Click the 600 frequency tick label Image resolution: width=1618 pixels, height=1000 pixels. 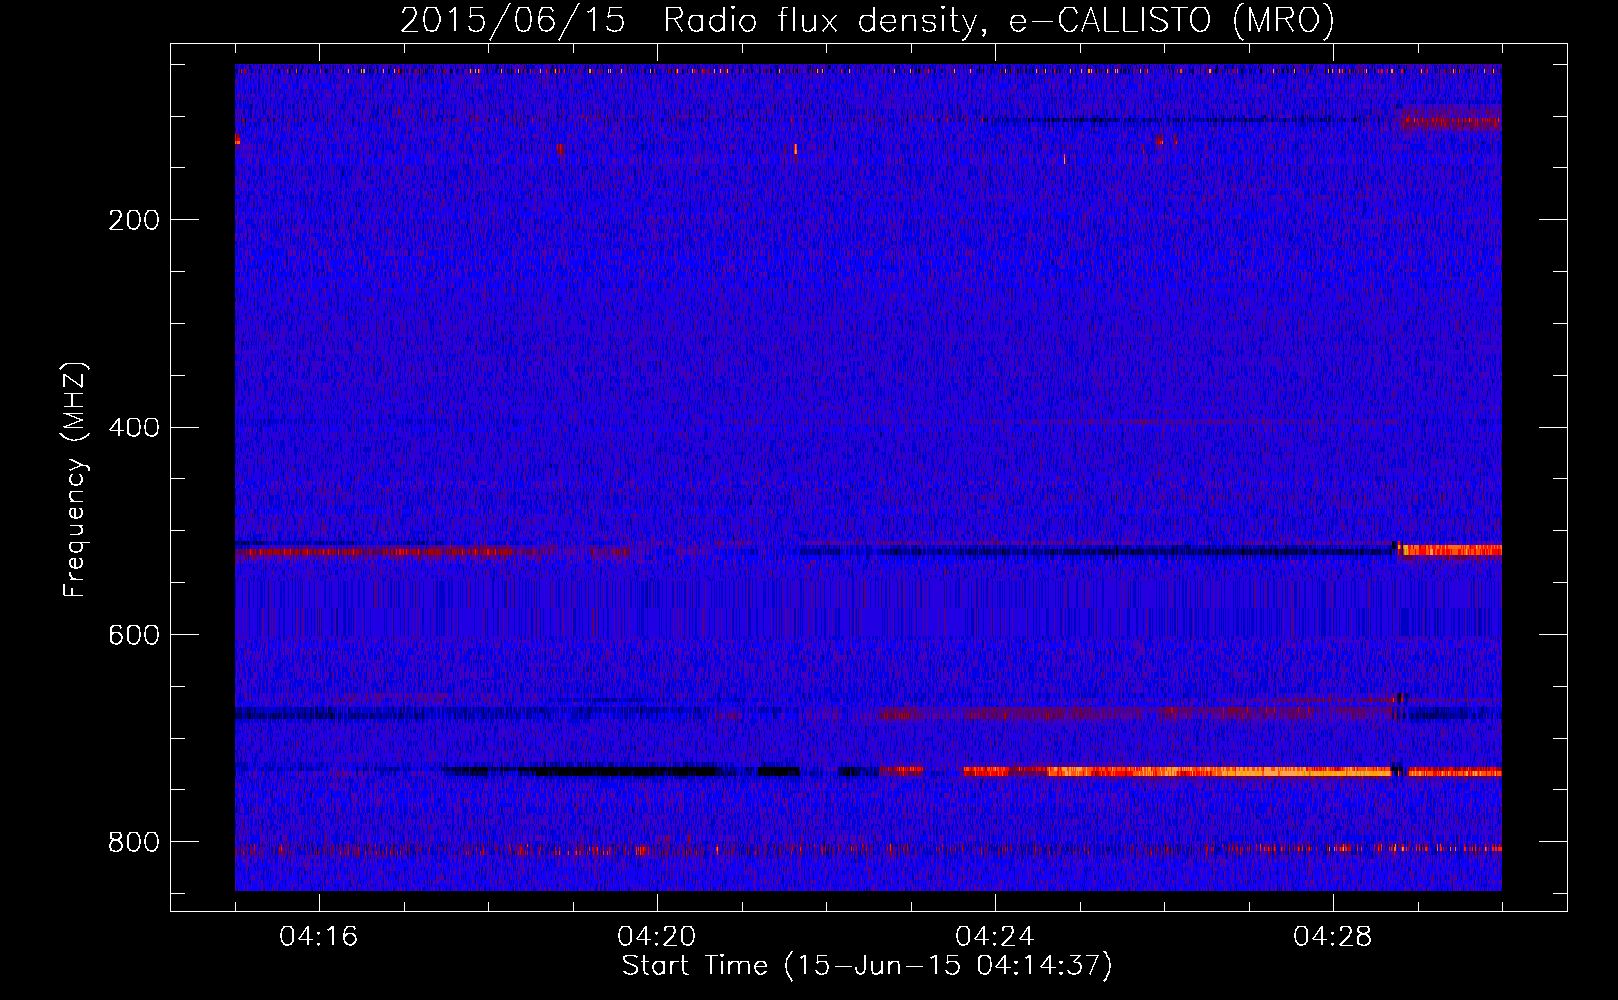(x=134, y=636)
